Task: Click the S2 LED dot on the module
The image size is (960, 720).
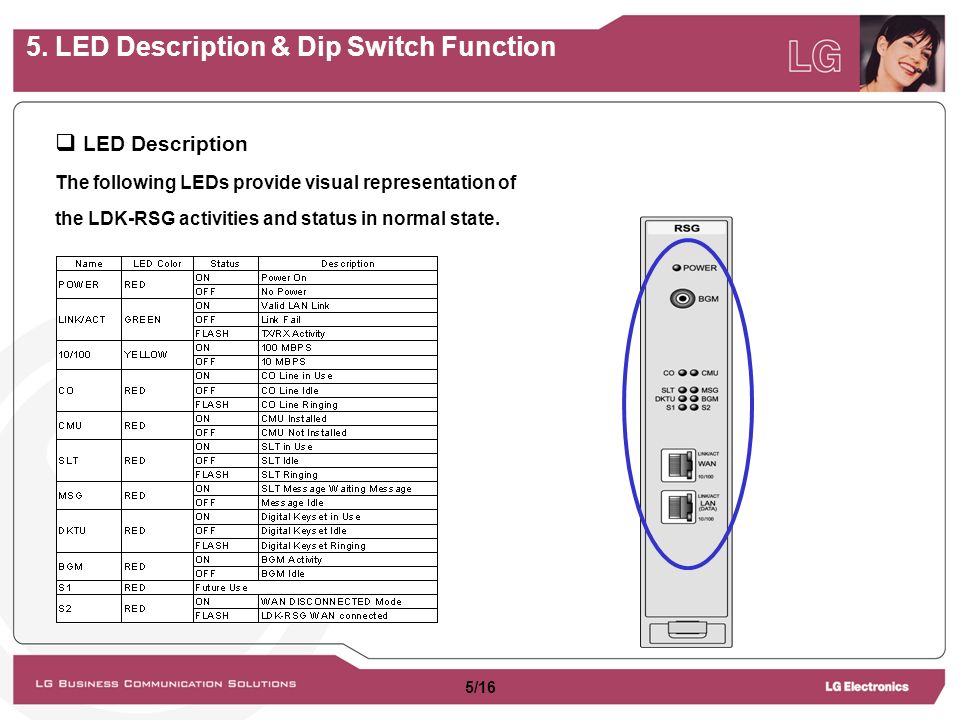Action: [x=694, y=407]
